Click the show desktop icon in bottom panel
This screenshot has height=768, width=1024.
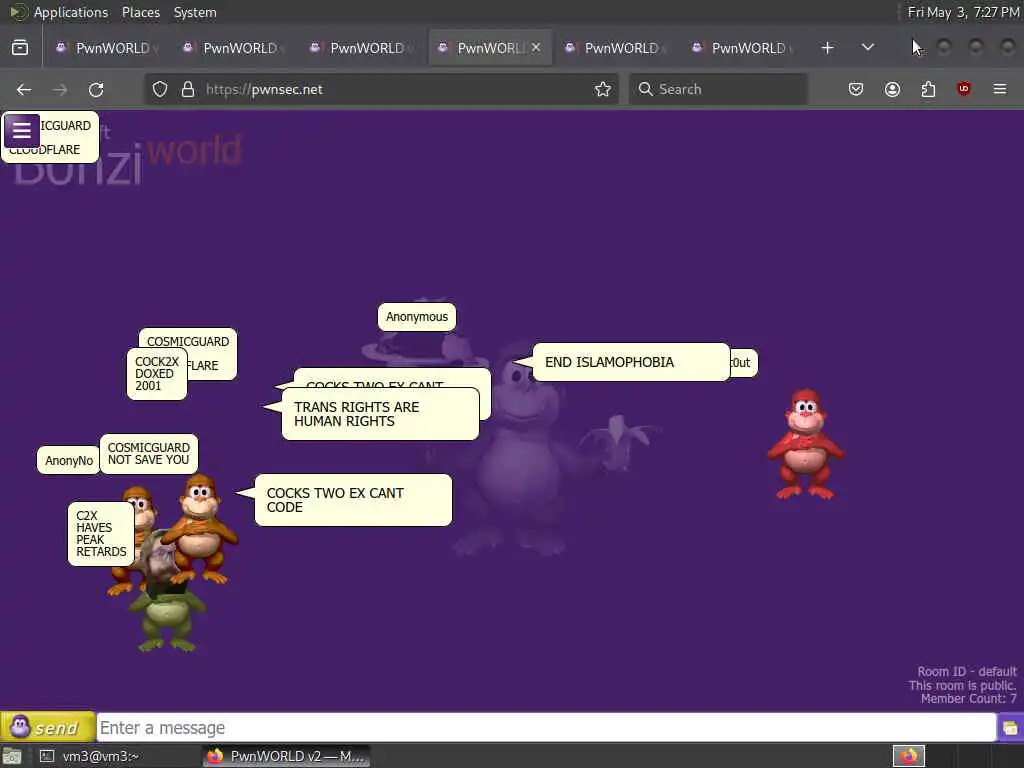[12, 756]
